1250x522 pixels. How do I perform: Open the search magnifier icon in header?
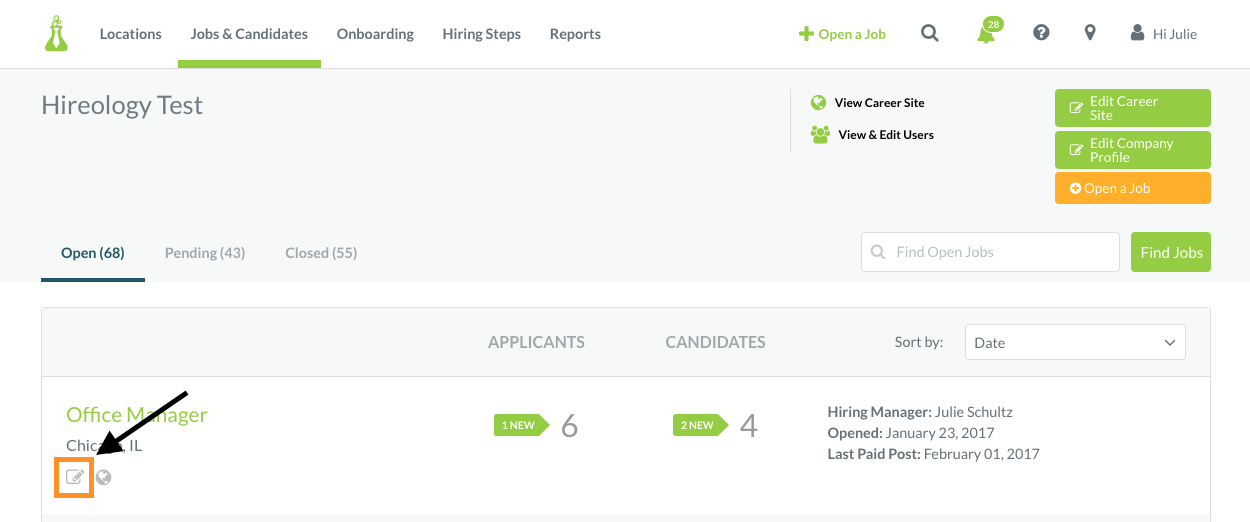930,33
